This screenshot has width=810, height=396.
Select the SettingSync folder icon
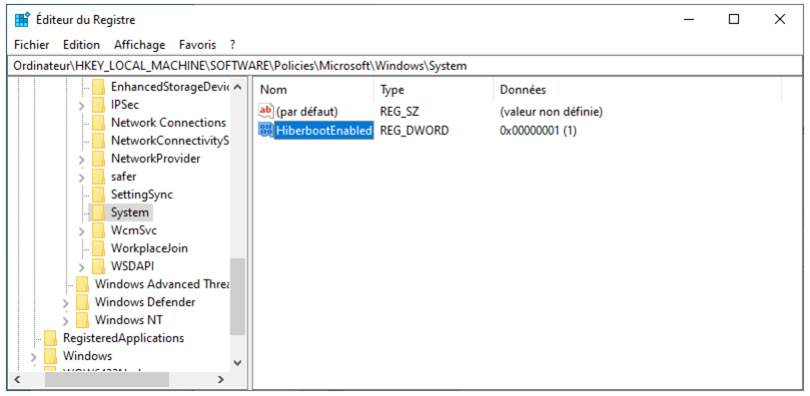tap(99, 195)
